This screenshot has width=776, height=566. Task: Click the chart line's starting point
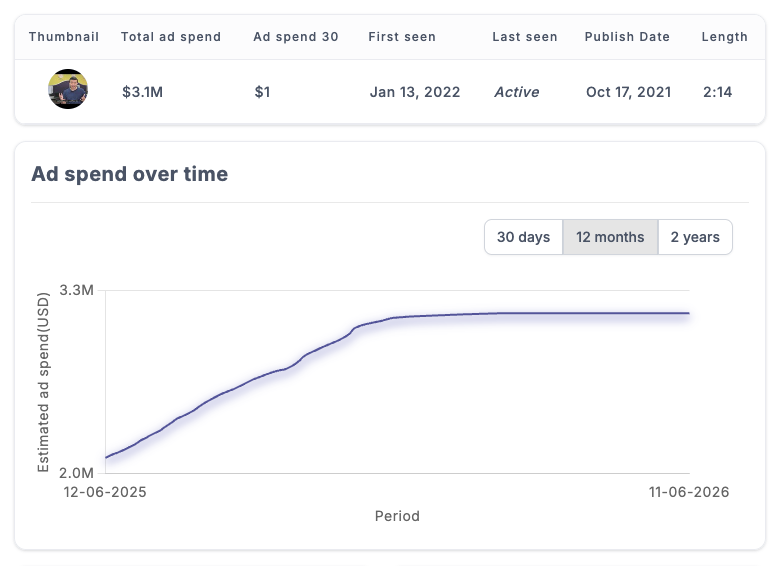point(106,457)
